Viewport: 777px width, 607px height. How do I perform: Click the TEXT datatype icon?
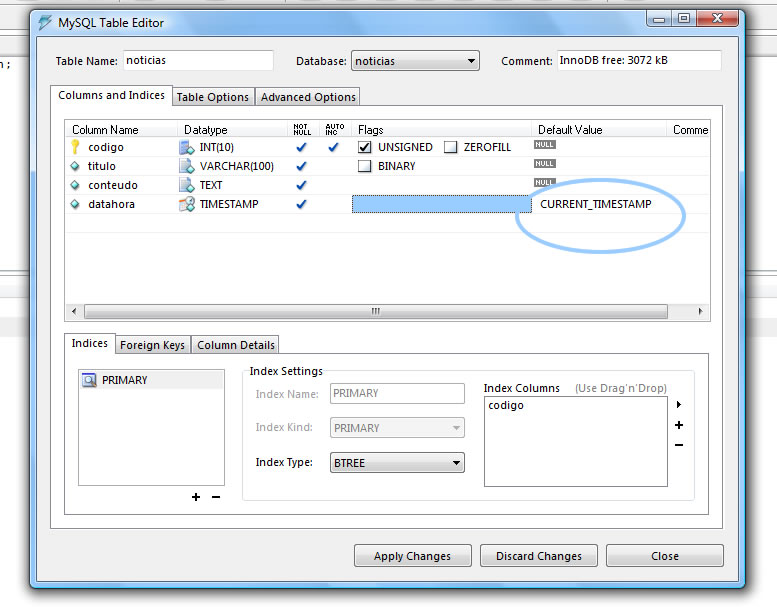[186, 185]
